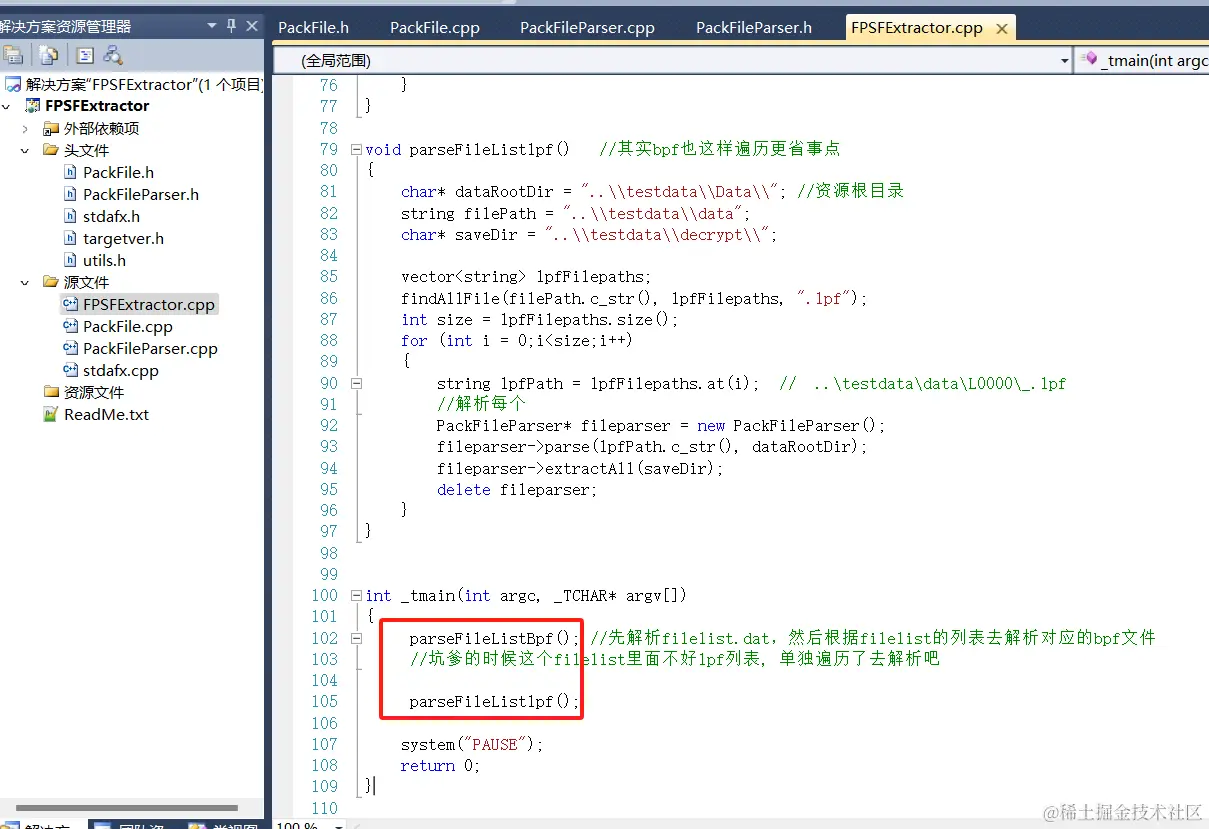The height and width of the screenshot is (829, 1209).
Task: Click 'void parseFileListlpf()' on line 79
Action: pos(467,150)
